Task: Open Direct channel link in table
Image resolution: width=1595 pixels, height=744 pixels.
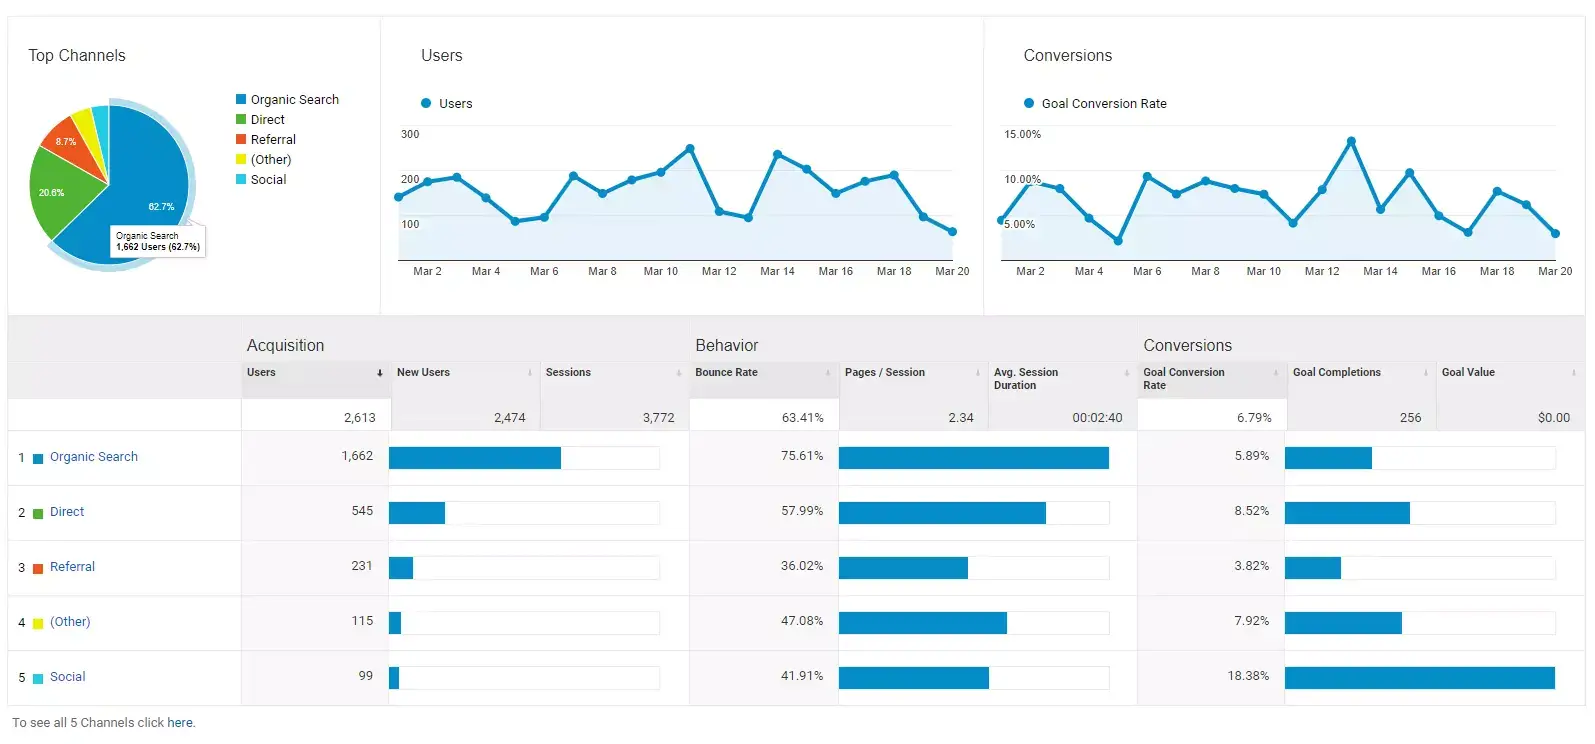Action: pyautogui.click(x=67, y=512)
